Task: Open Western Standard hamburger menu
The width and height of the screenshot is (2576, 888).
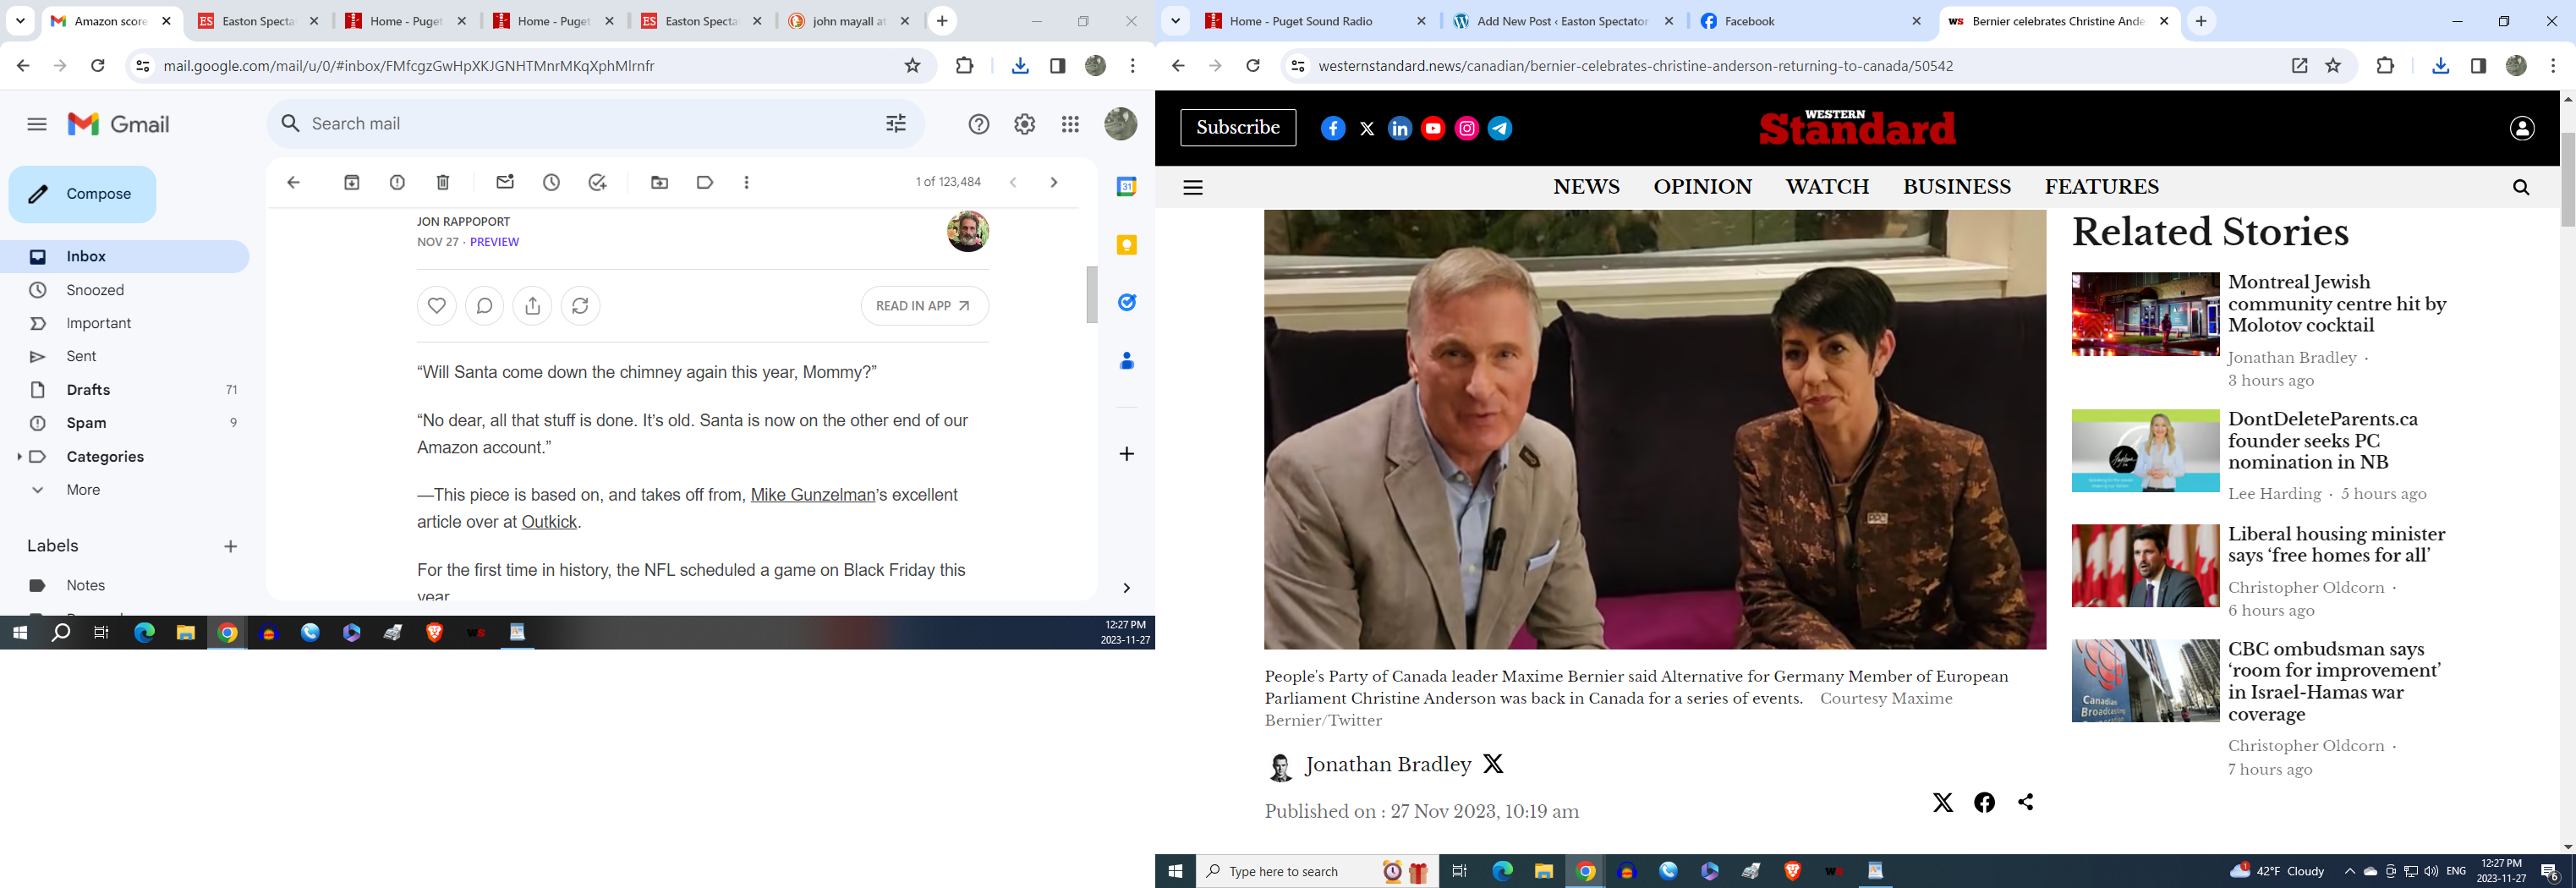Action: tap(1193, 187)
